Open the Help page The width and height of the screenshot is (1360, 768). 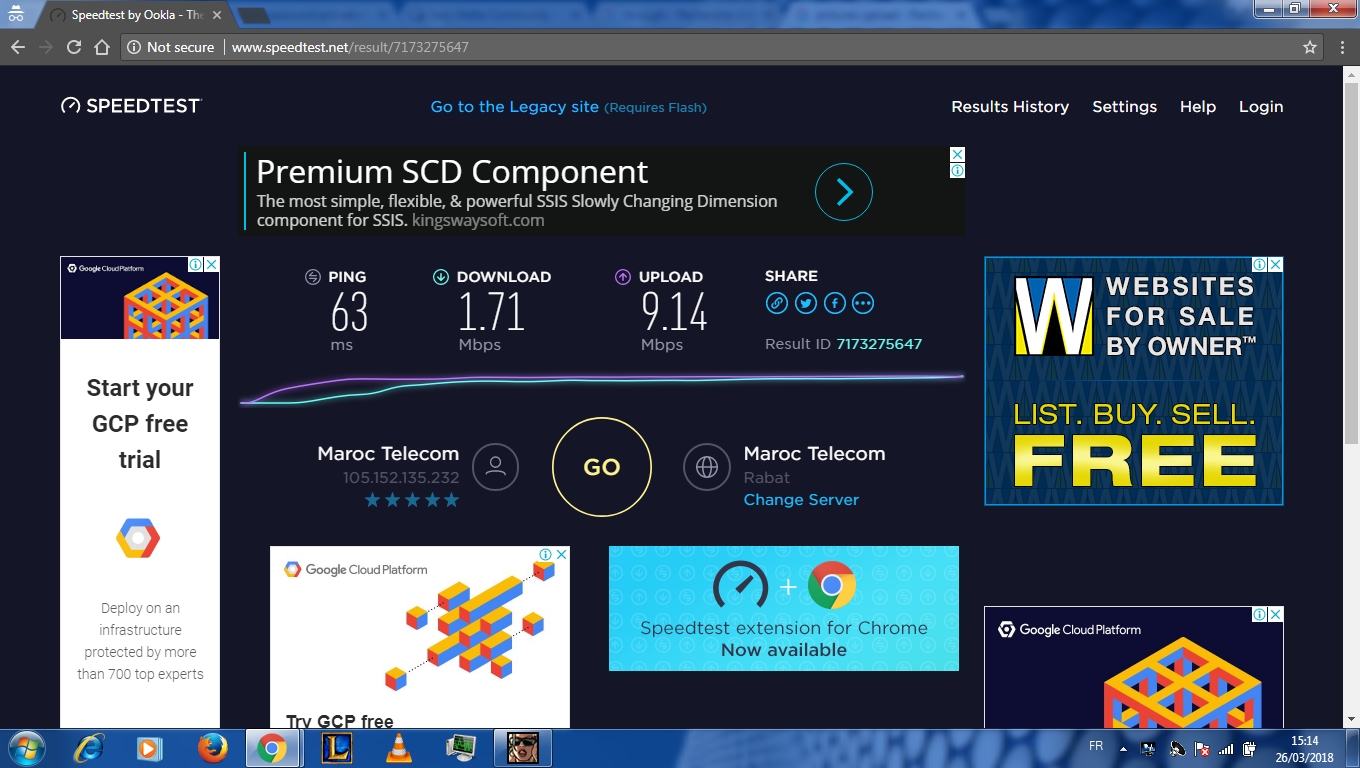(1197, 107)
